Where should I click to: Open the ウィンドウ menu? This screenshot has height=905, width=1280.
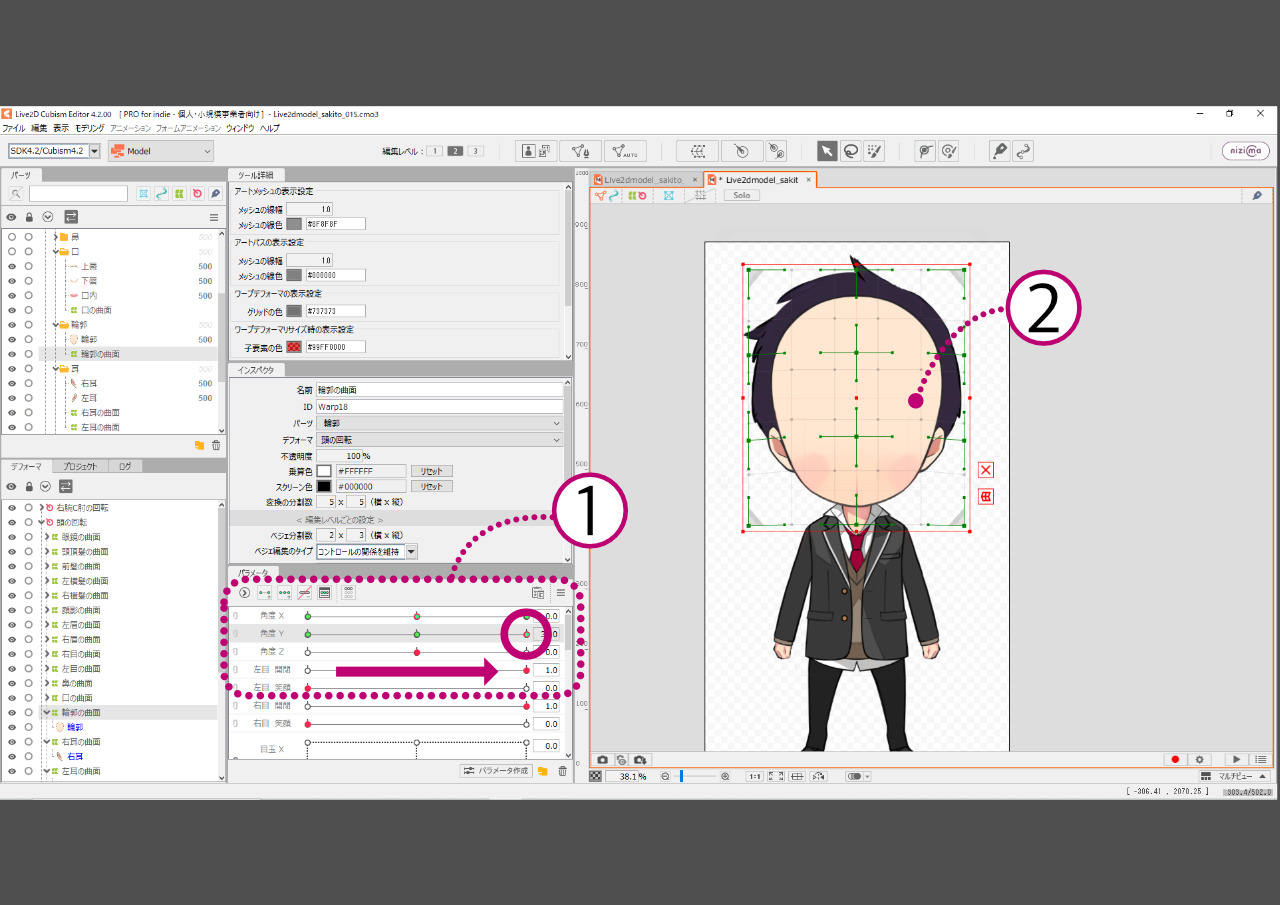[240, 129]
